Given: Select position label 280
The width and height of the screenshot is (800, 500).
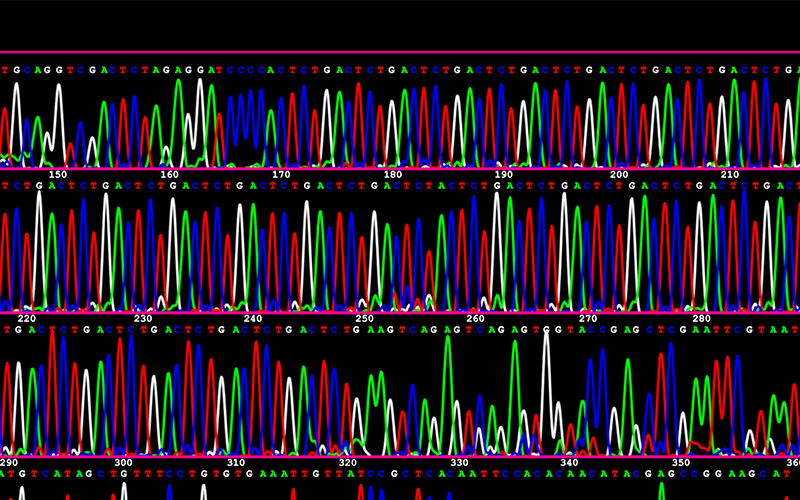Looking at the screenshot, I should pos(701,318).
